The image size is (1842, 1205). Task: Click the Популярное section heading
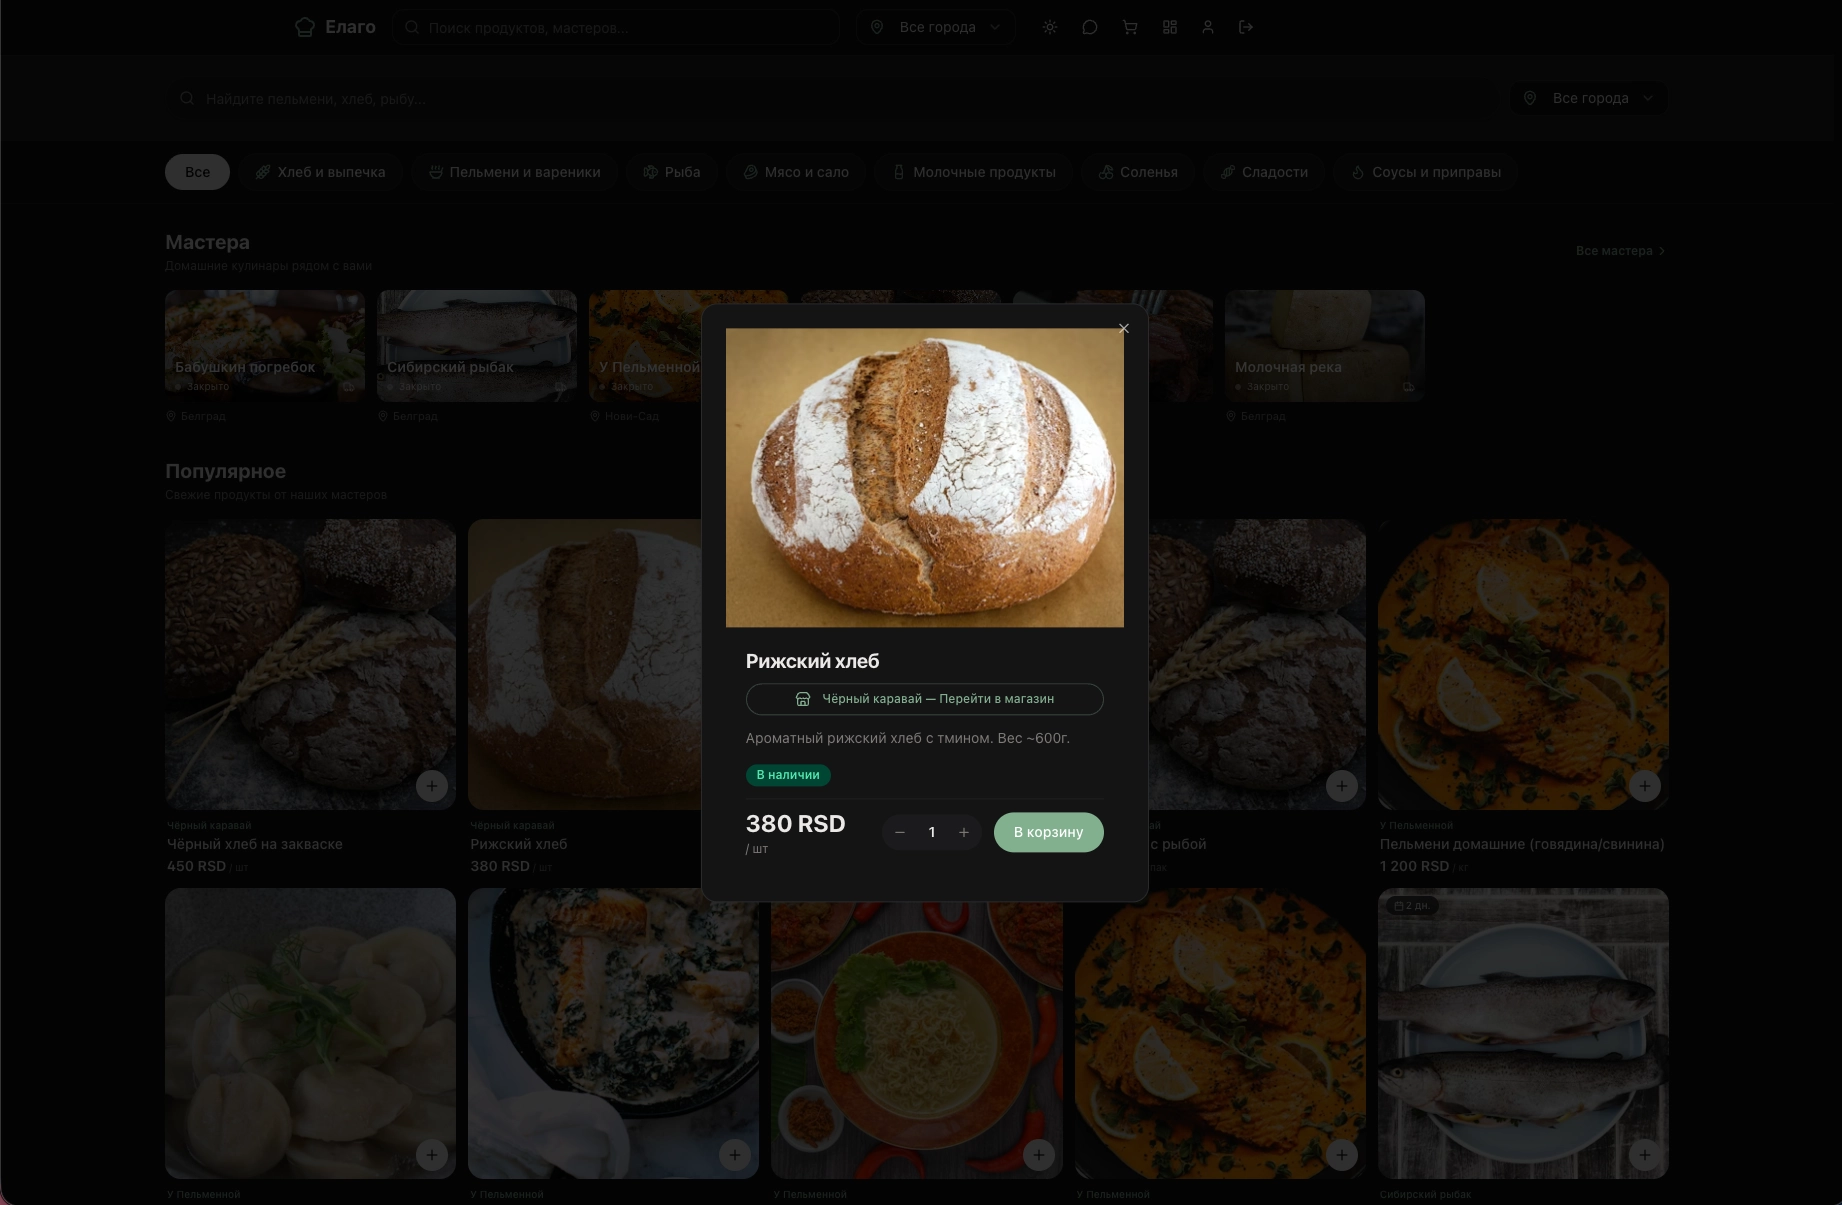pyautogui.click(x=226, y=471)
